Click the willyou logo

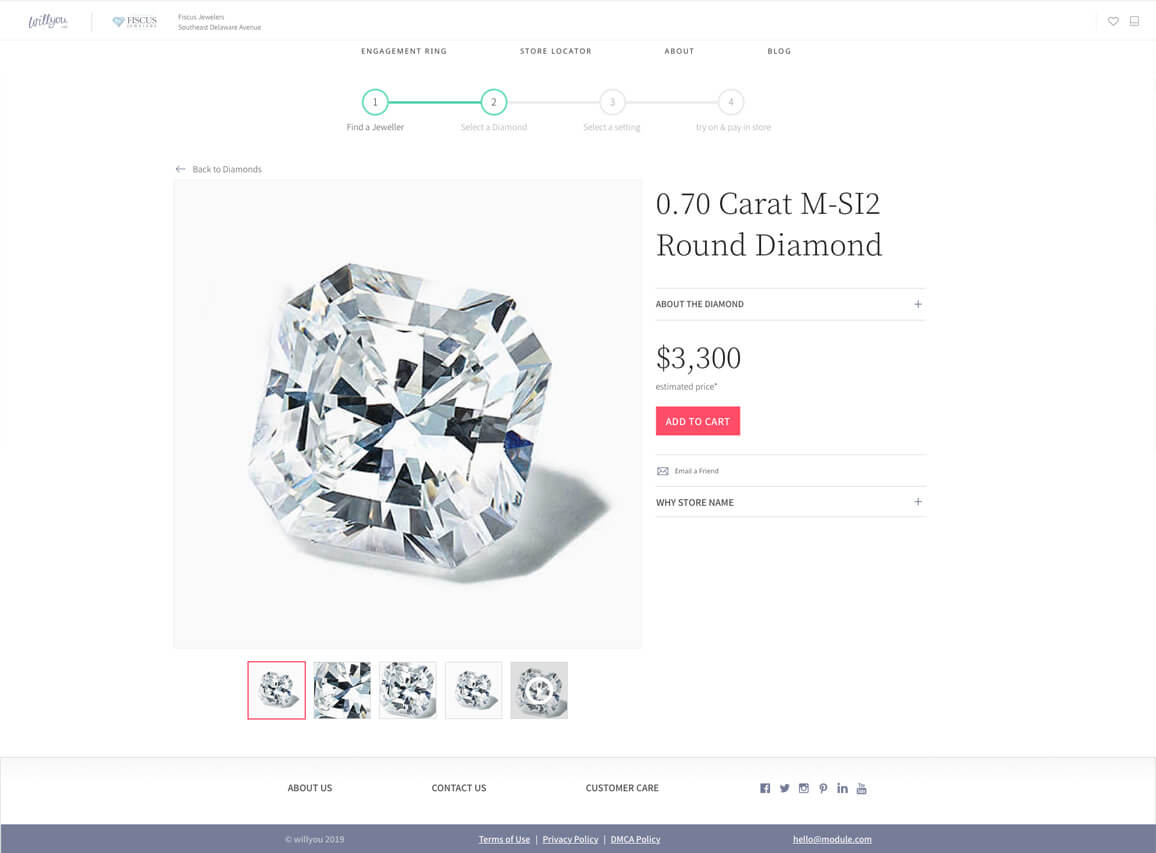[48, 21]
